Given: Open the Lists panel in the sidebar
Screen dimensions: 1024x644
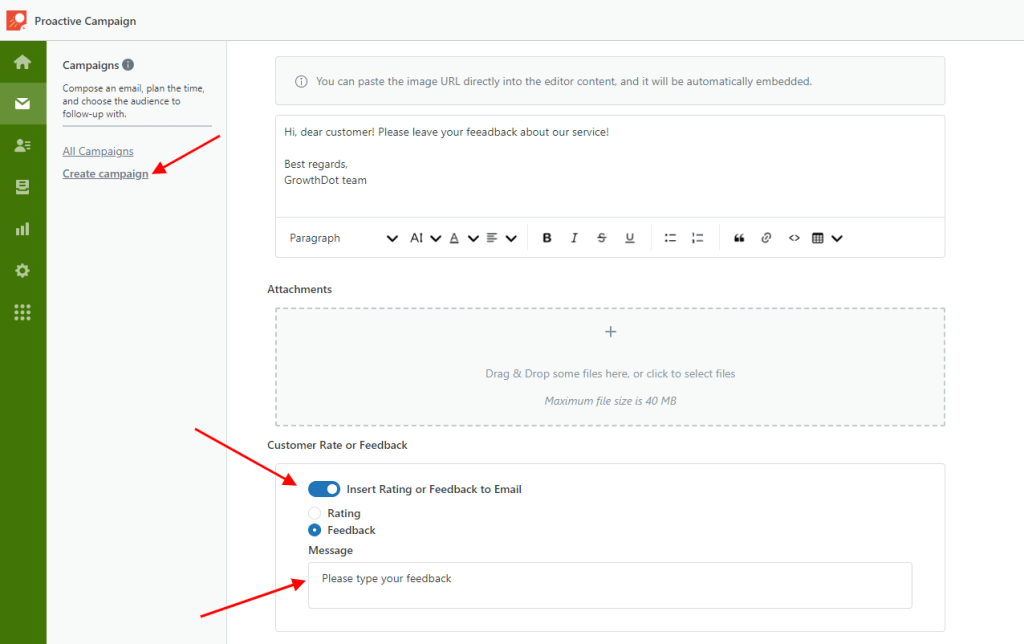Looking at the screenshot, I should tap(20, 186).
